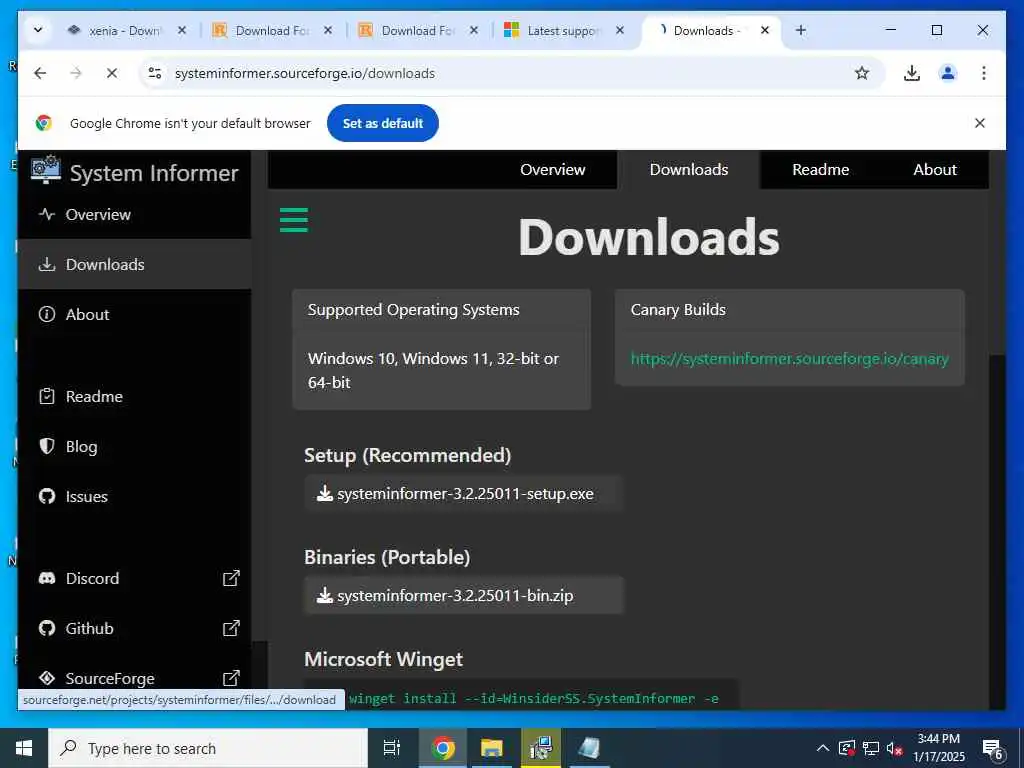Open Chrome three-dot menu
The width and height of the screenshot is (1024, 768).
pyautogui.click(x=984, y=73)
